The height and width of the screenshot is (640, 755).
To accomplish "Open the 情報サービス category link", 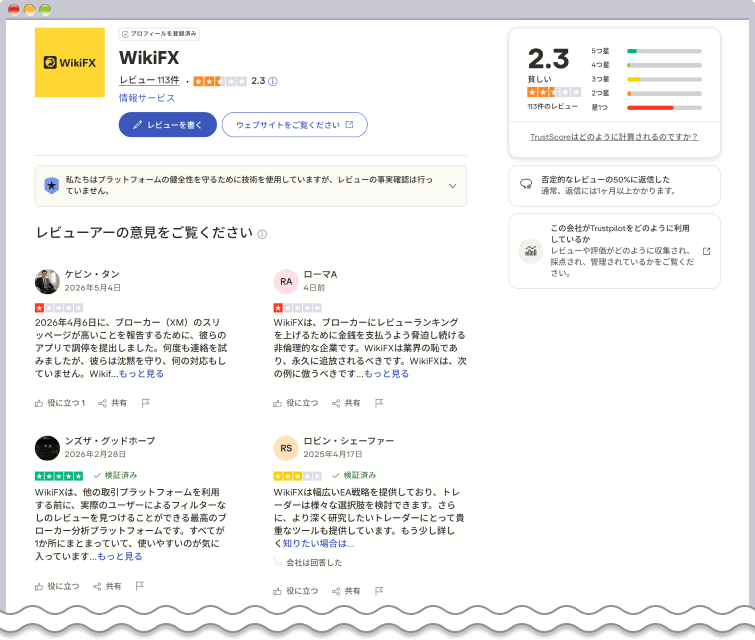I will pyautogui.click(x=147, y=98).
